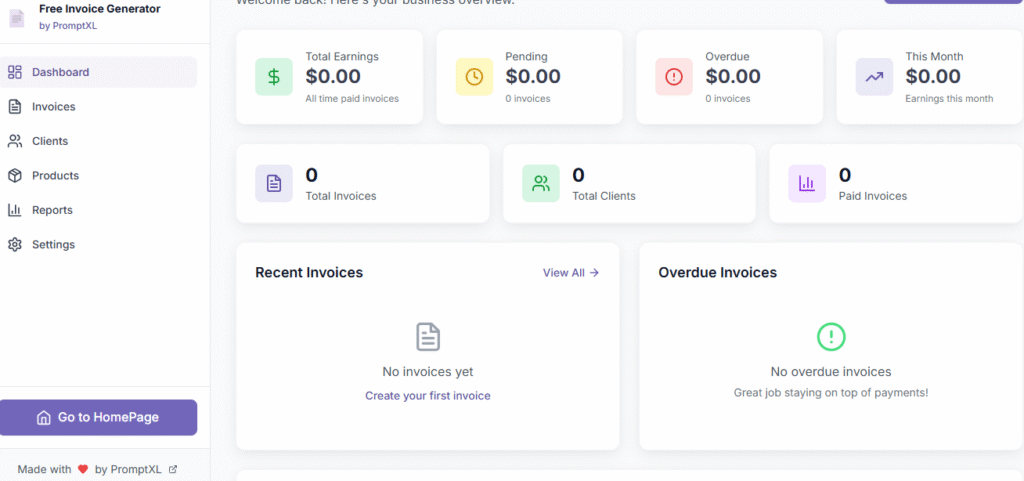Image resolution: width=1024 pixels, height=481 pixels.
Task: Open the Products section
Action: pyautogui.click(x=99, y=176)
